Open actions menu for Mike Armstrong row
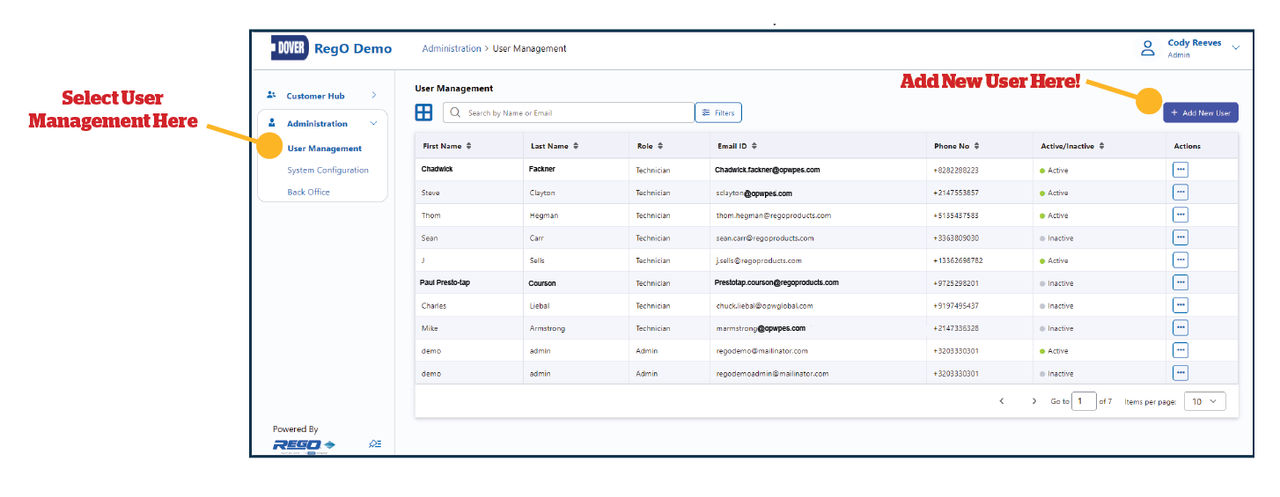 1180,328
